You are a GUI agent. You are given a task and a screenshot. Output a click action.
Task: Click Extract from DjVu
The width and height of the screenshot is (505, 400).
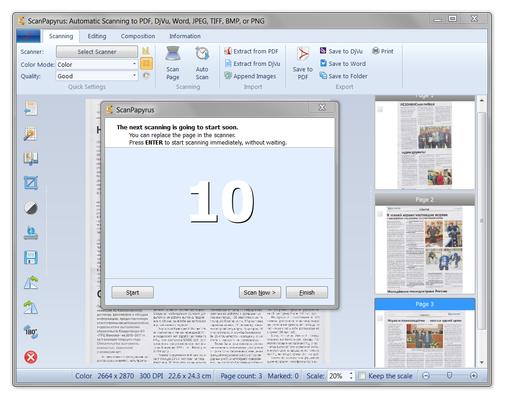pos(252,63)
